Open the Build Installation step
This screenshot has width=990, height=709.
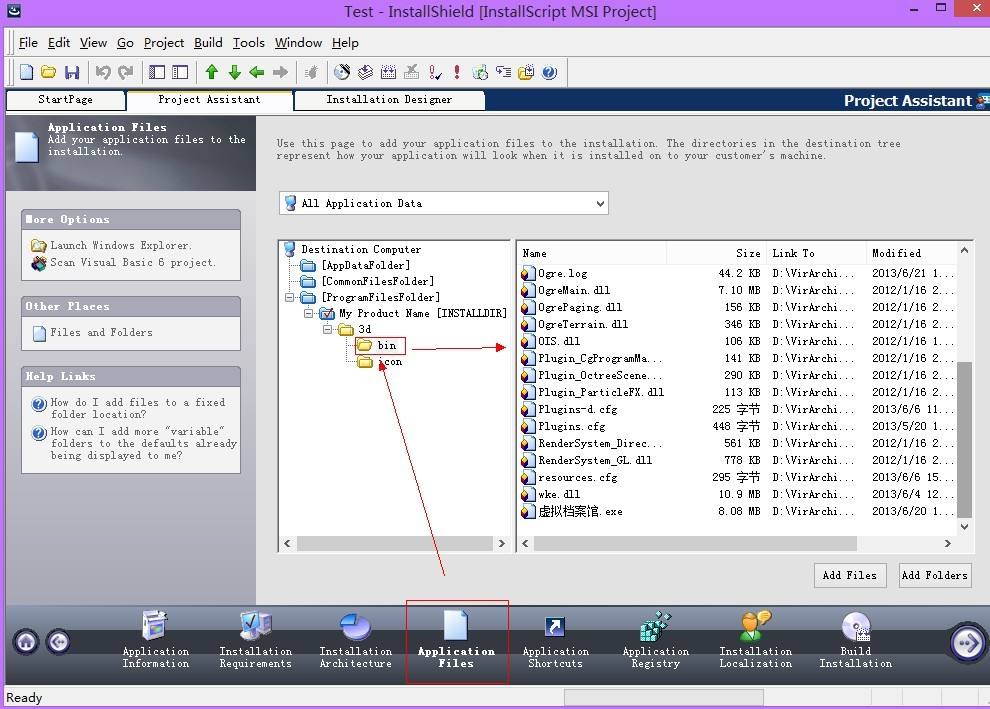click(856, 640)
